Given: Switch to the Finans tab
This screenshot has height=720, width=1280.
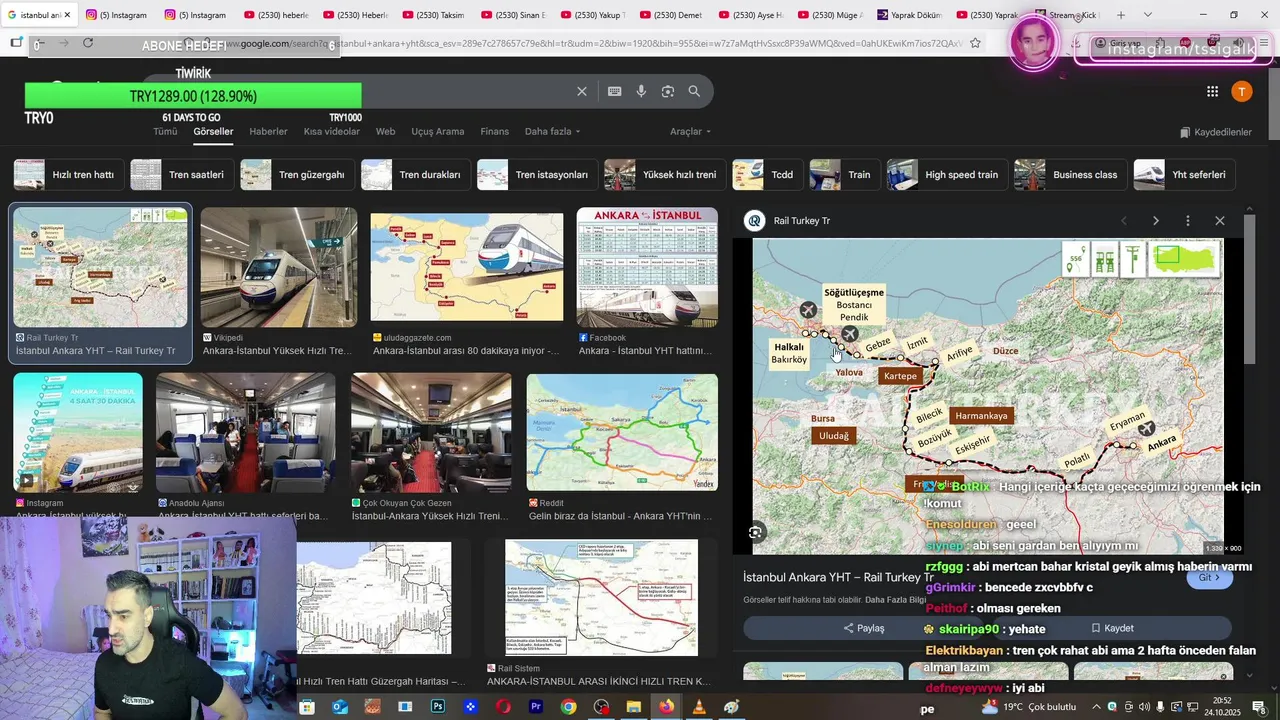Looking at the screenshot, I should click(494, 131).
